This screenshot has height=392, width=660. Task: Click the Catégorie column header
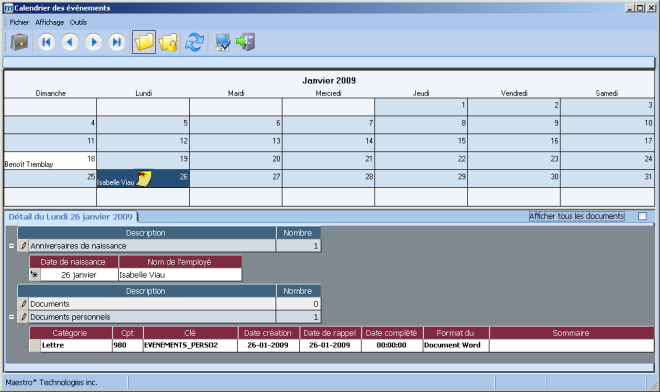[x=70, y=333]
